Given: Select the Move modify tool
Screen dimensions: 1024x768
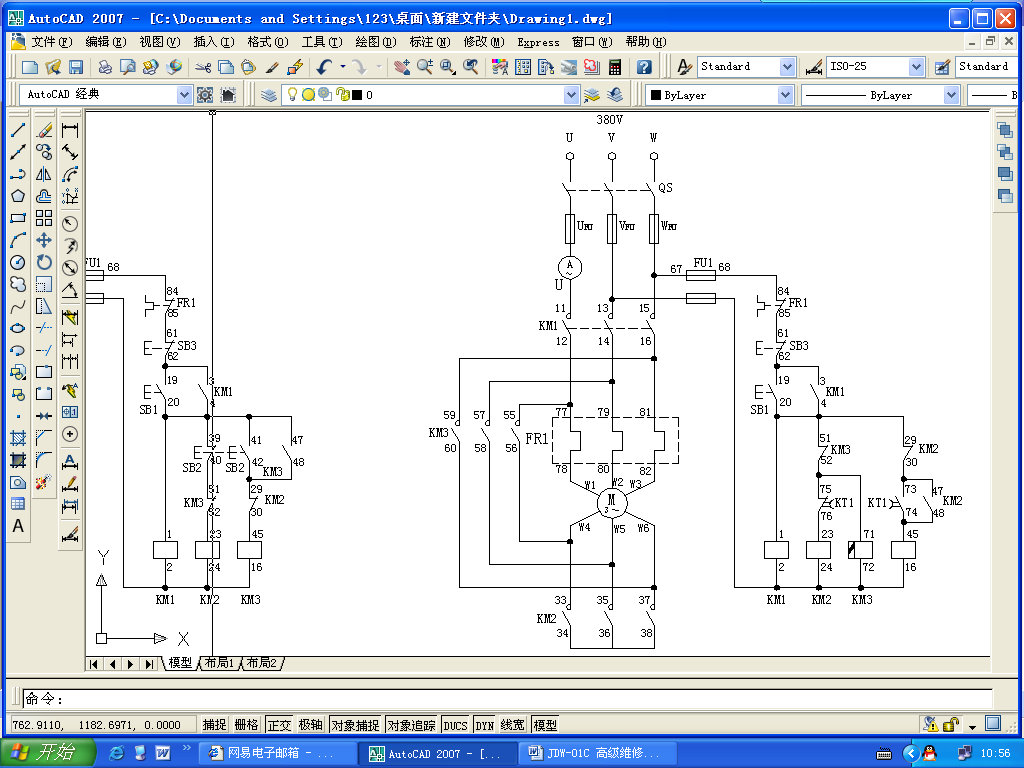Looking at the screenshot, I should click(44, 240).
